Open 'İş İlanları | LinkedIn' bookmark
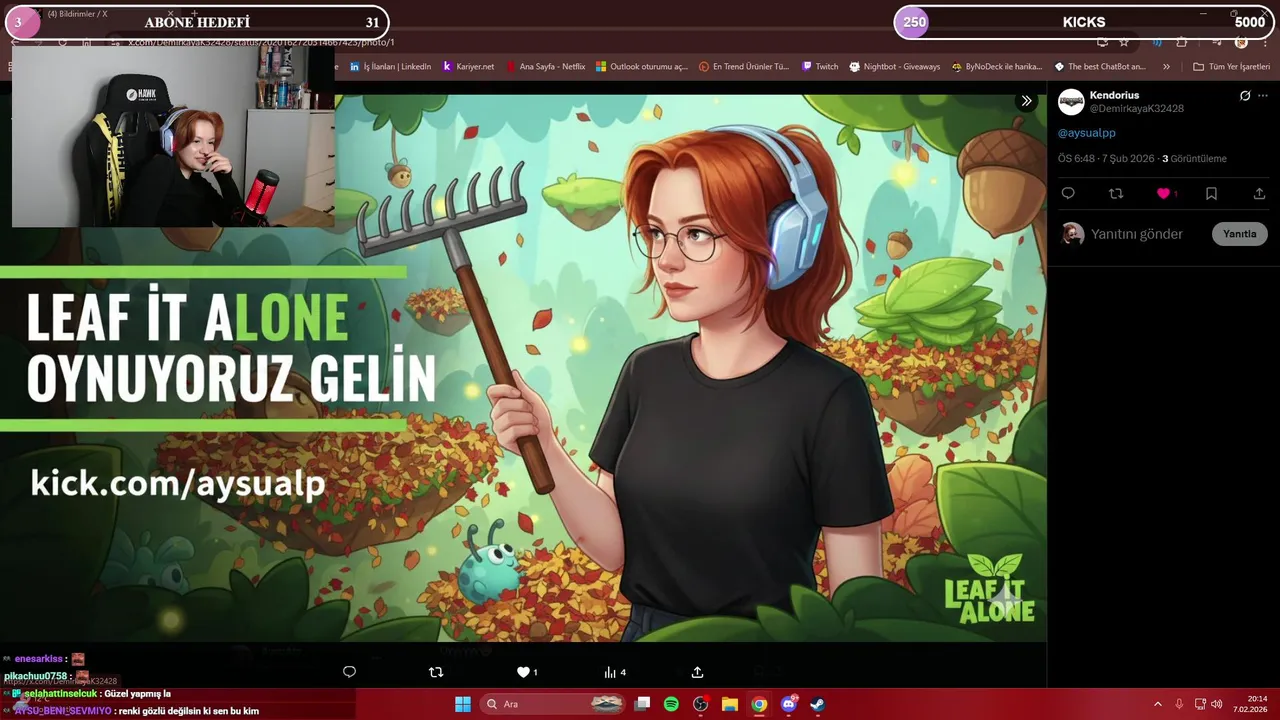Viewport: 1280px width, 720px height. (x=390, y=67)
